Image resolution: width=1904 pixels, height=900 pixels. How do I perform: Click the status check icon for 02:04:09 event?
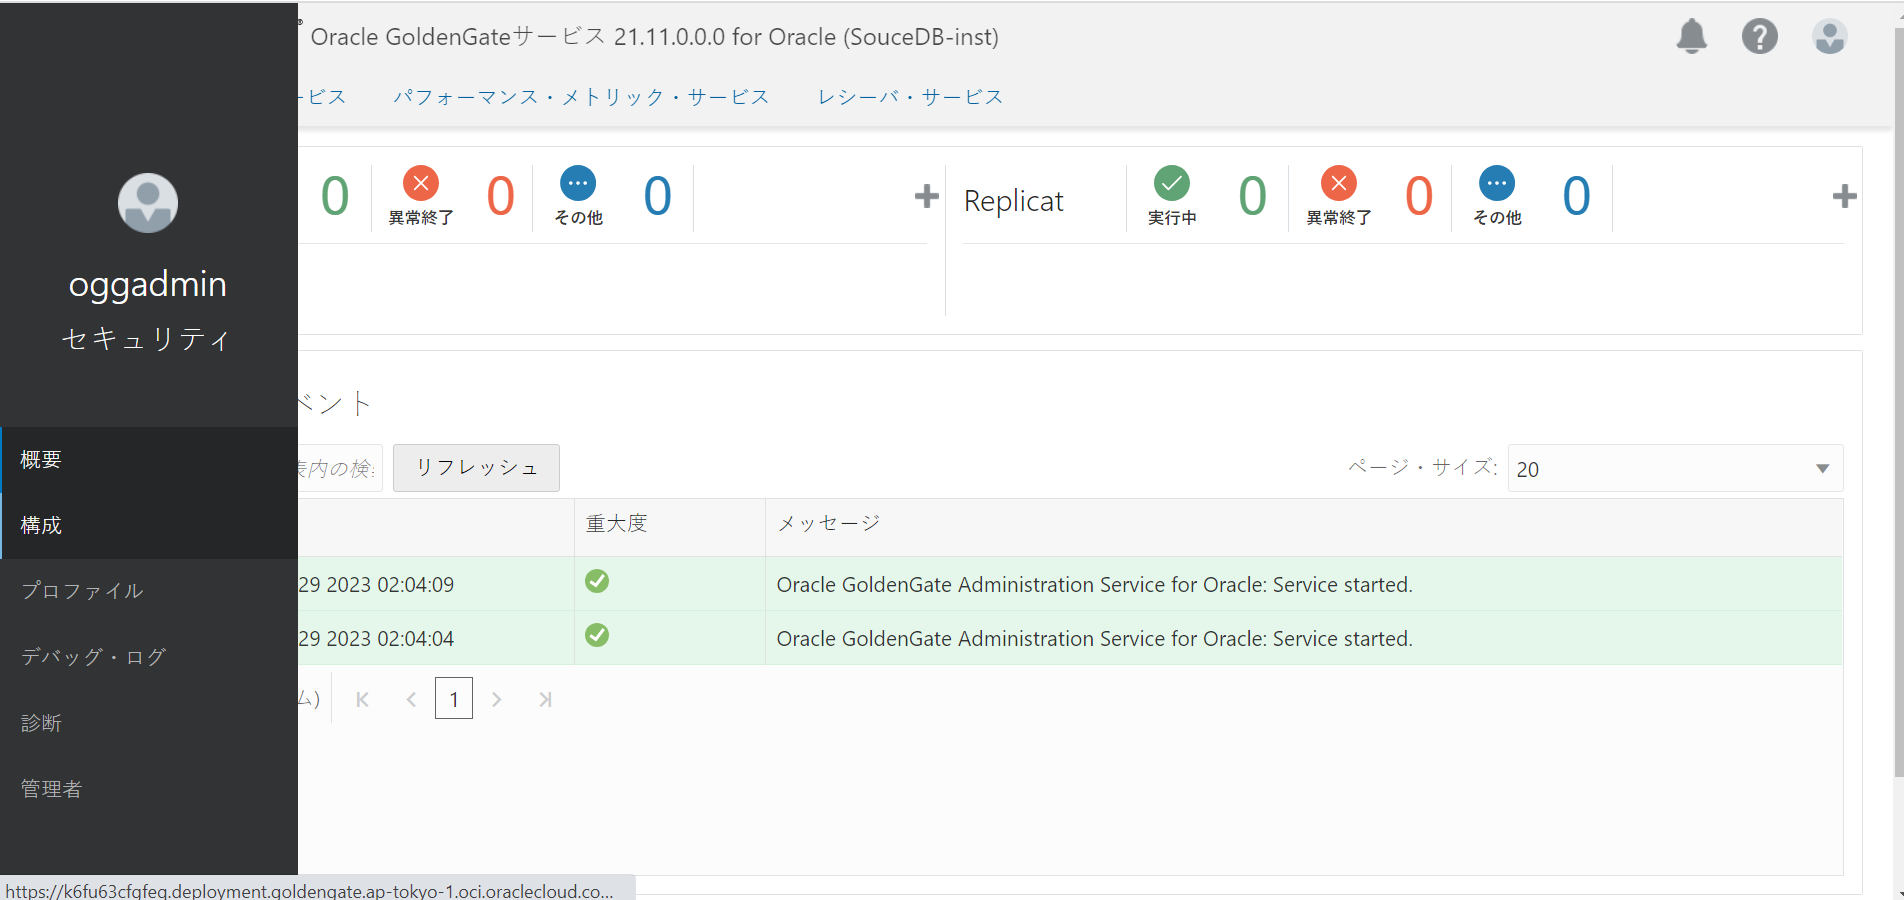[x=597, y=581]
